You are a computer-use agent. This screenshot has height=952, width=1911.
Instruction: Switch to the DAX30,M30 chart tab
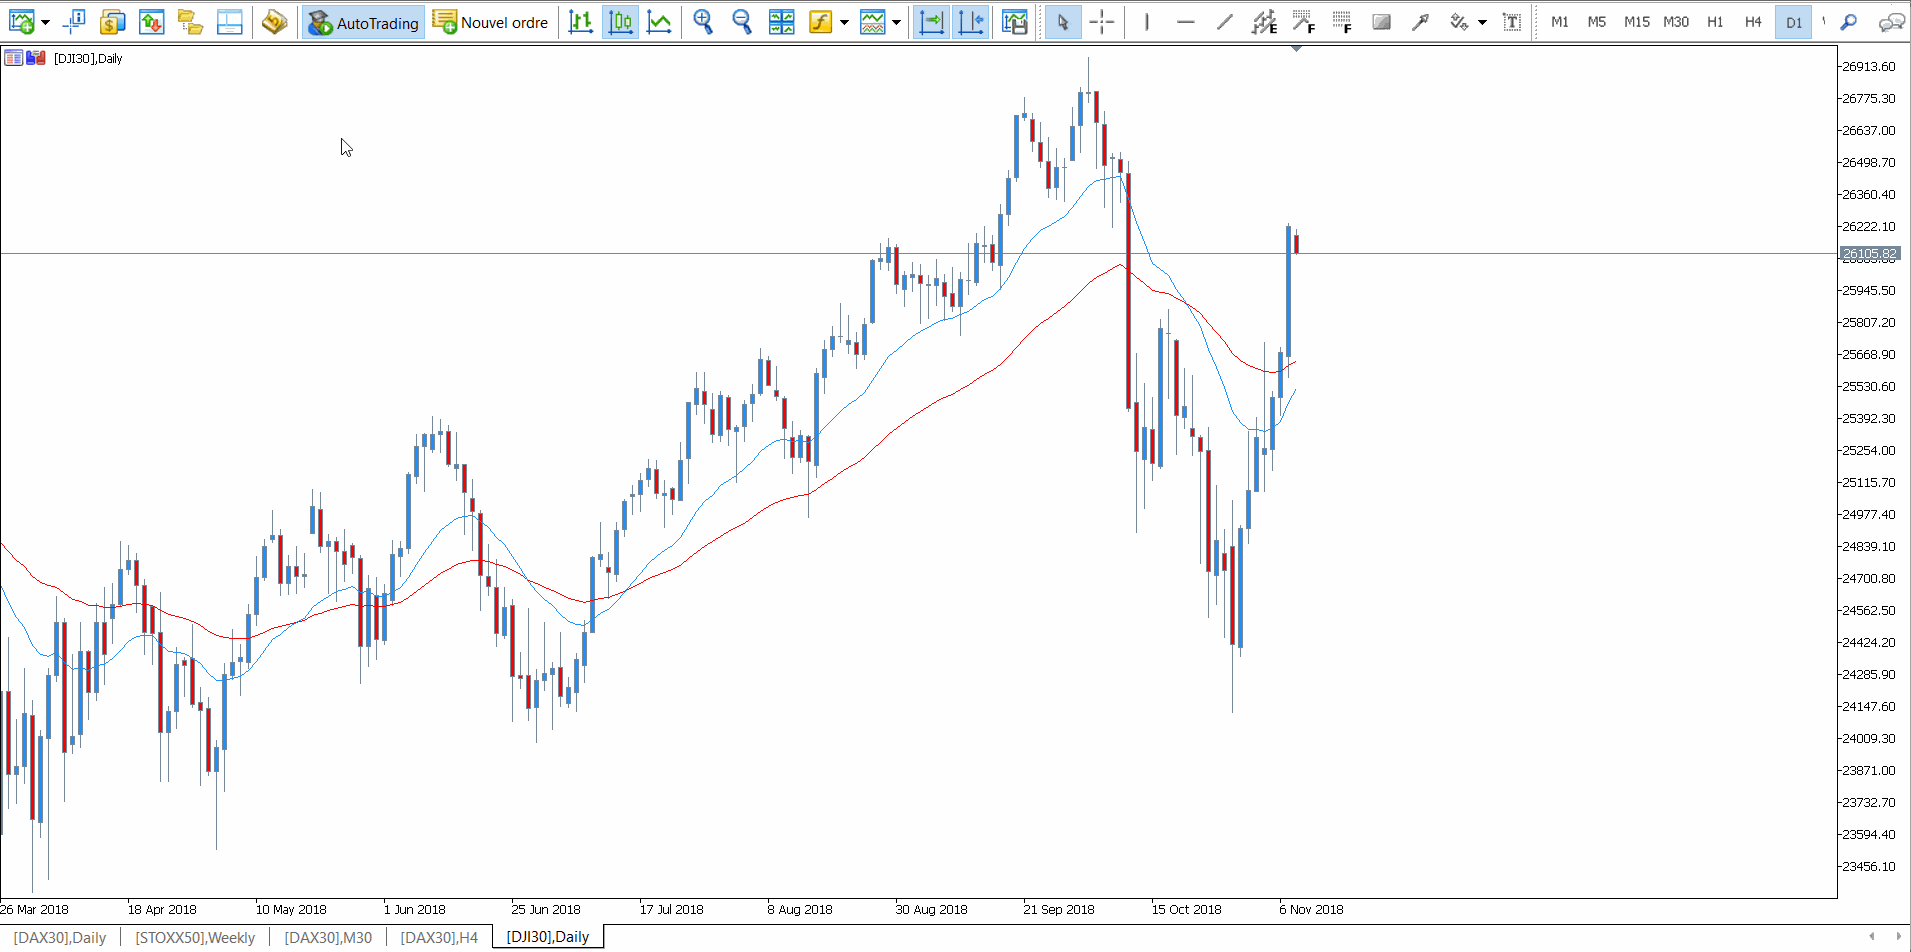click(x=328, y=937)
